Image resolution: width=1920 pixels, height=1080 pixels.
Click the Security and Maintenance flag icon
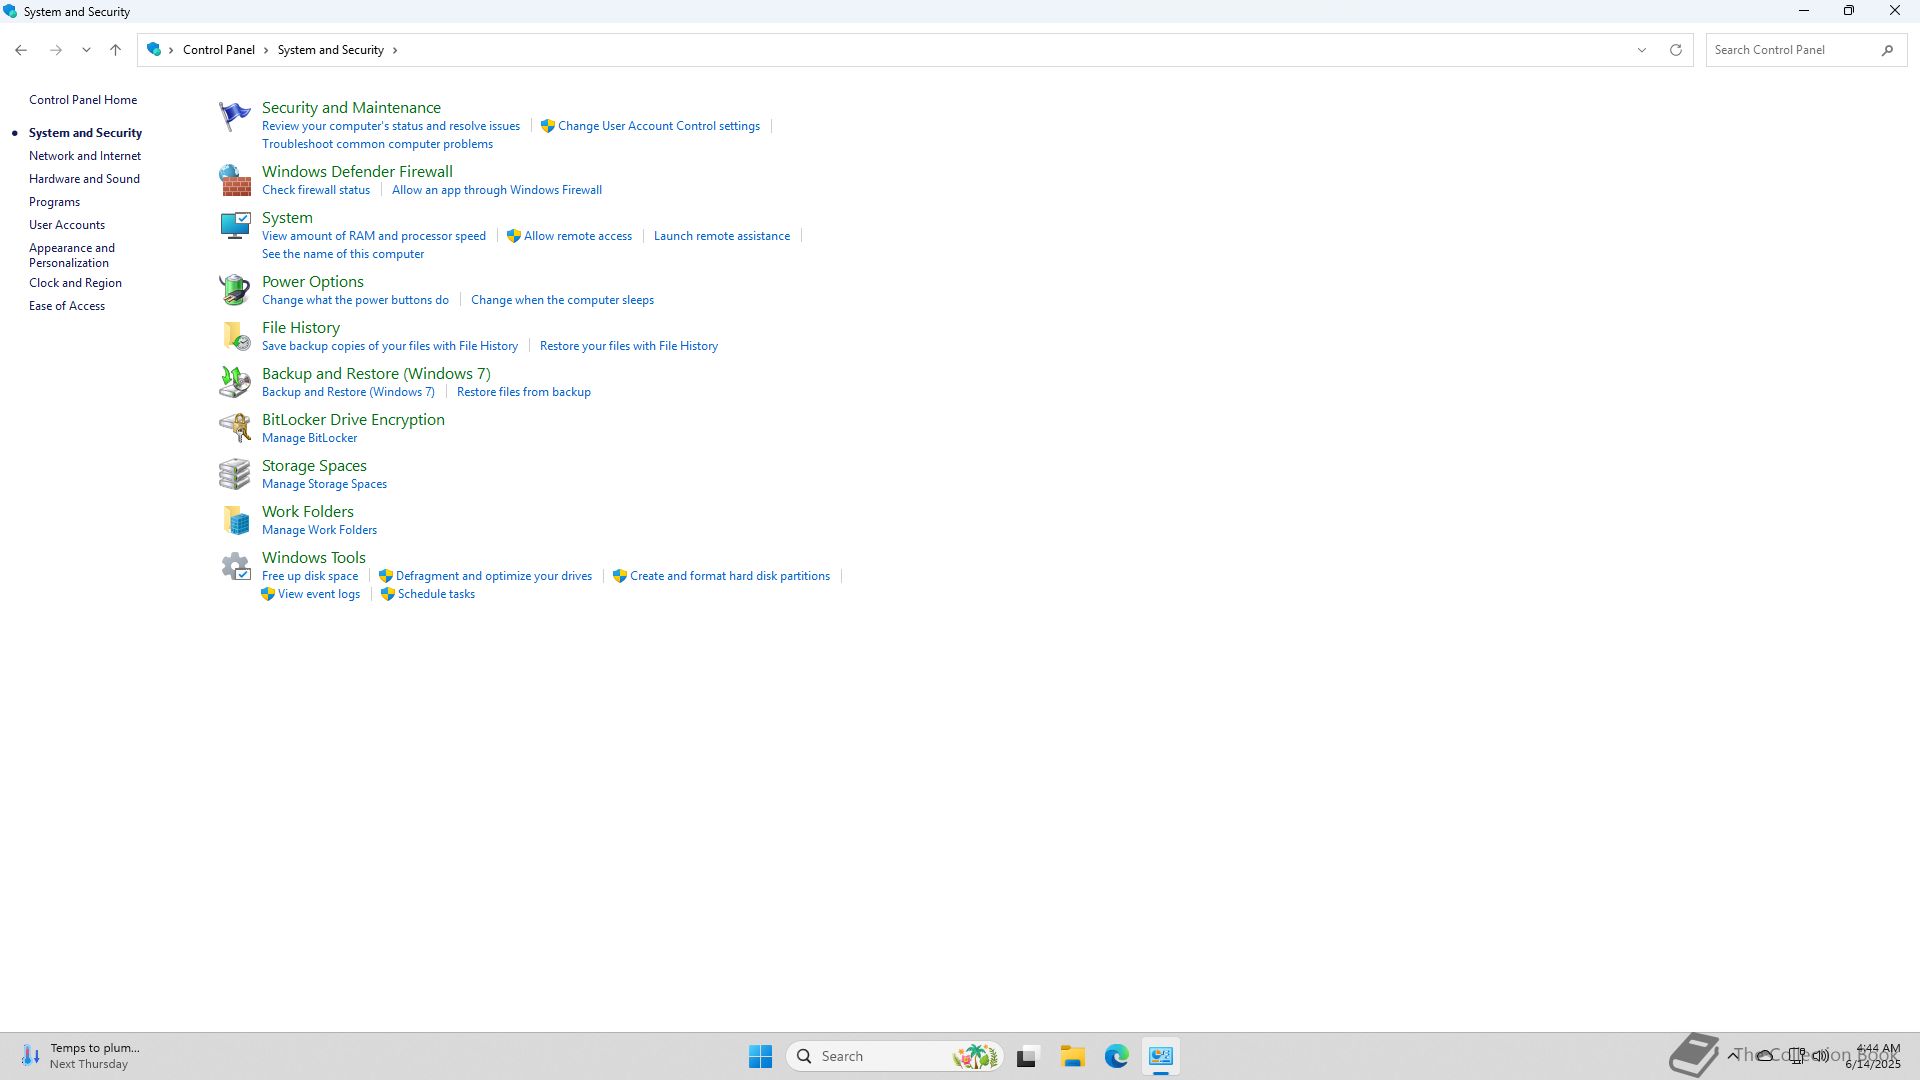click(x=234, y=116)
